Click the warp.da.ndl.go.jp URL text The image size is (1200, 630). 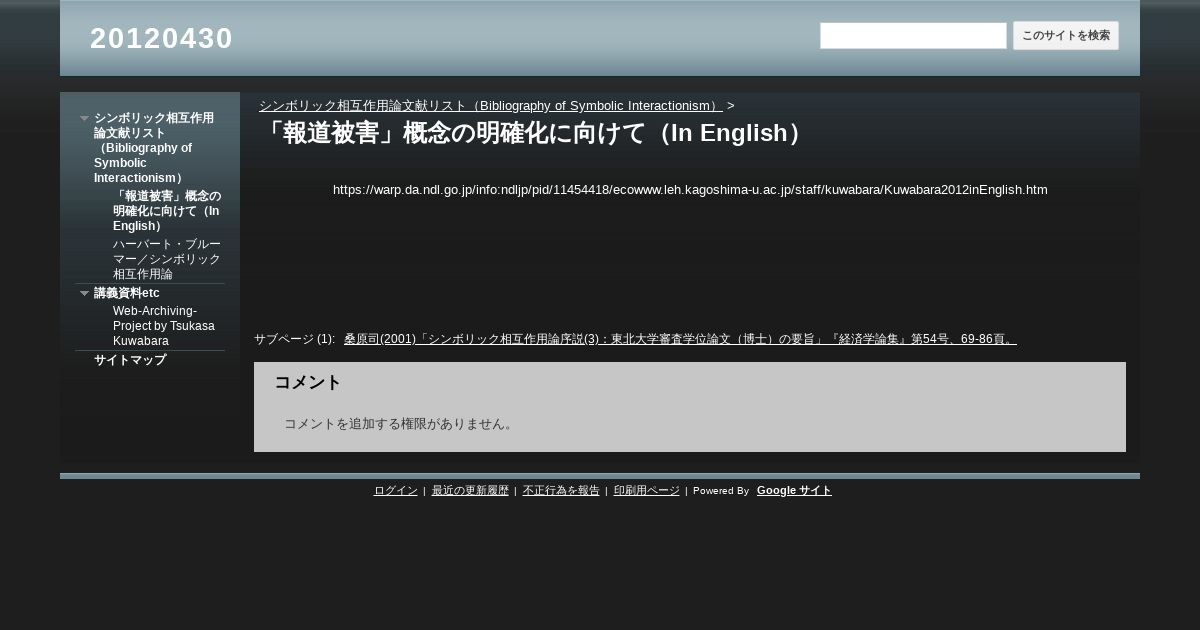690,189
